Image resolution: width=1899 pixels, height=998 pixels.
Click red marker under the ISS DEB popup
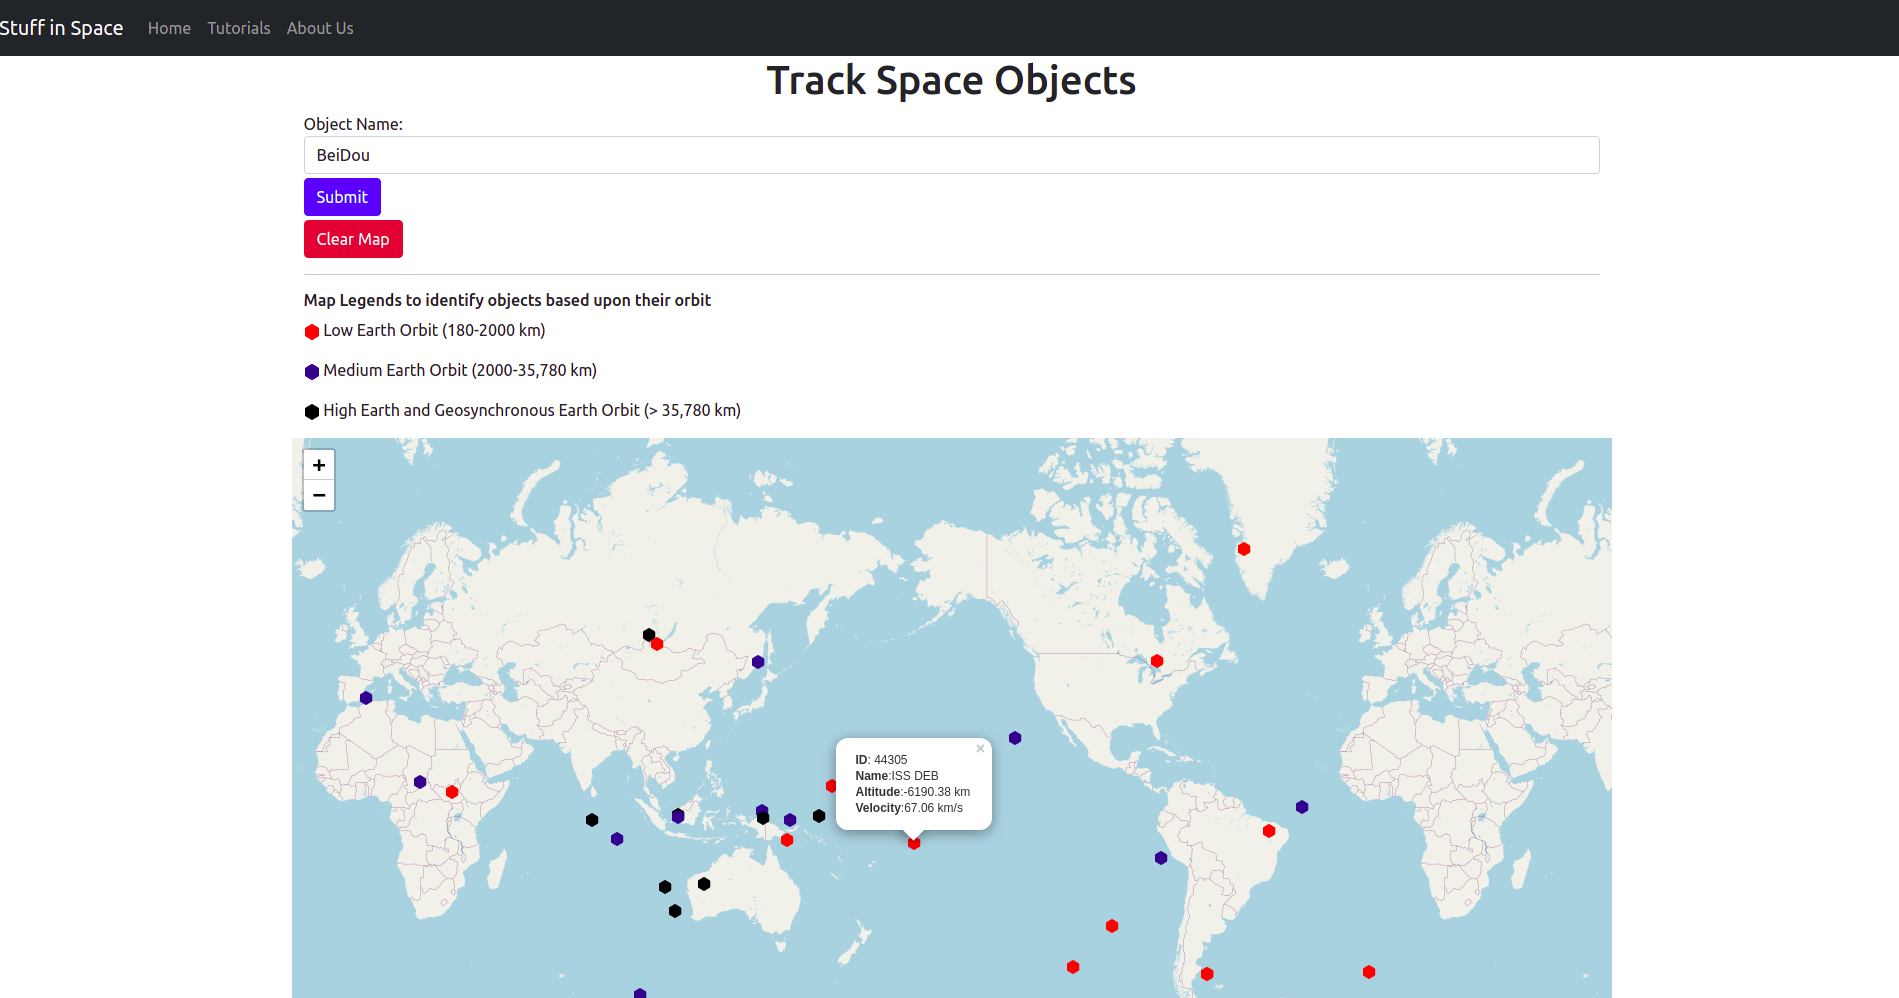click(914, 843)
